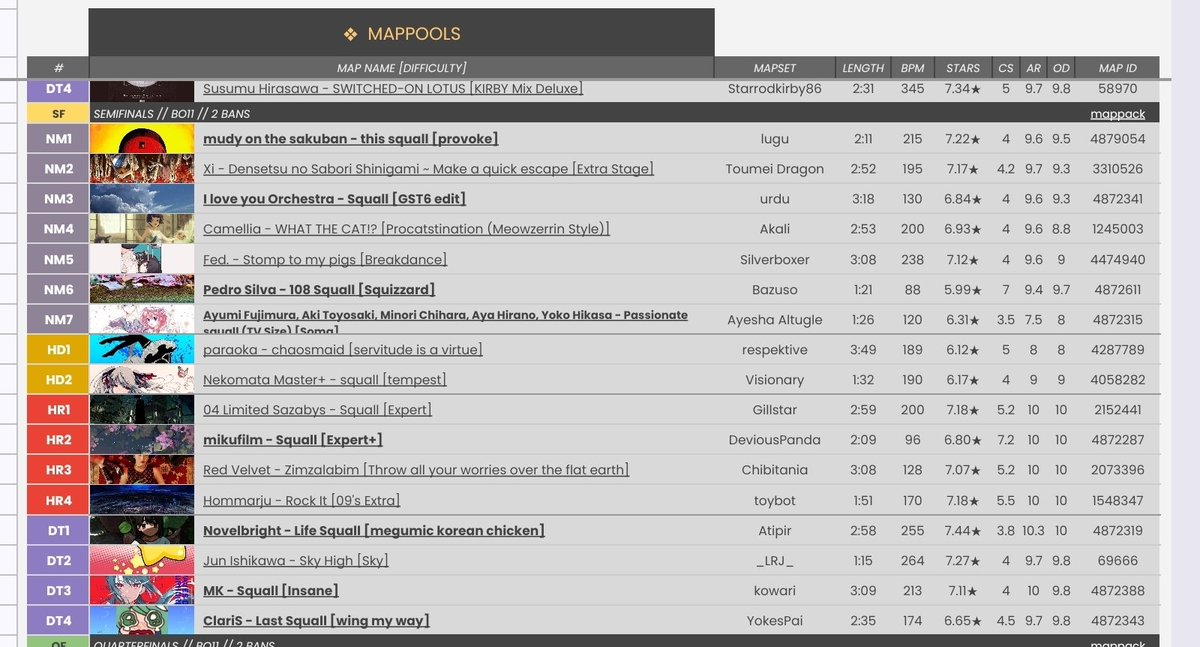Click the HR3 map thumbnail
The image size is (1200, 647).
pyautogui.click(x=142, y=470)
